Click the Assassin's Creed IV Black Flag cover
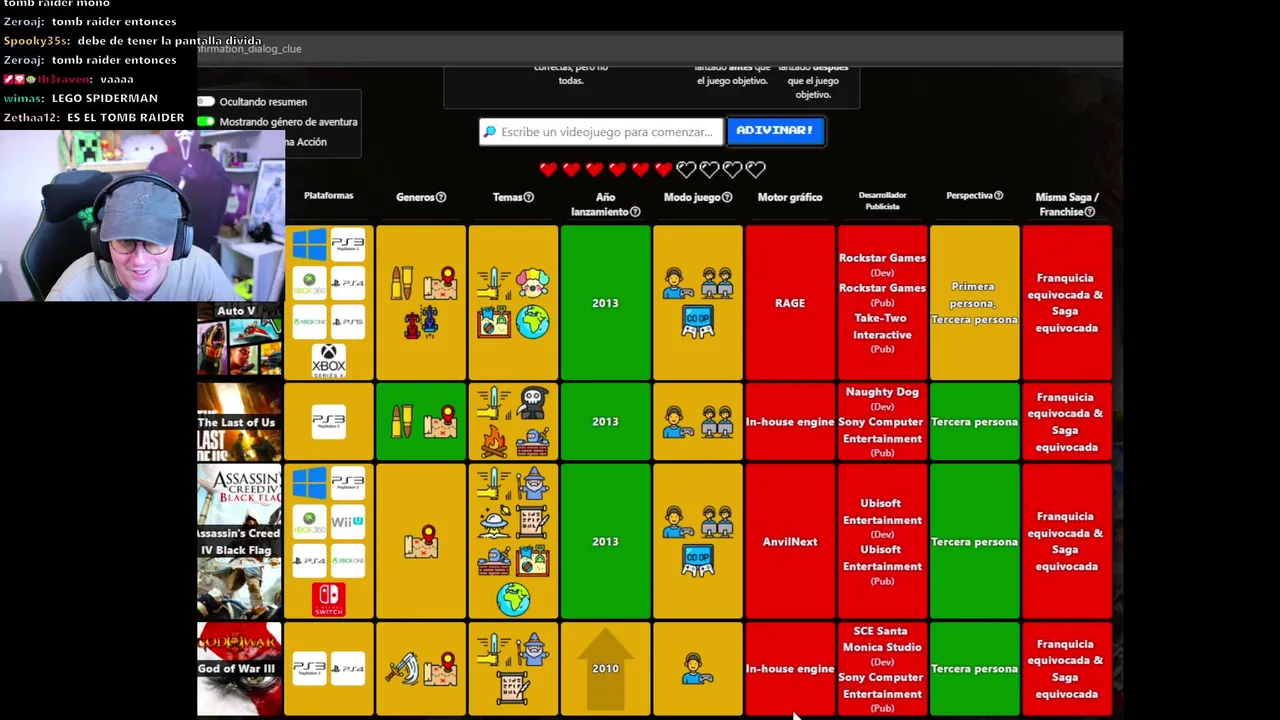Viewport: 1280px width, 720px height. [239, 541]
